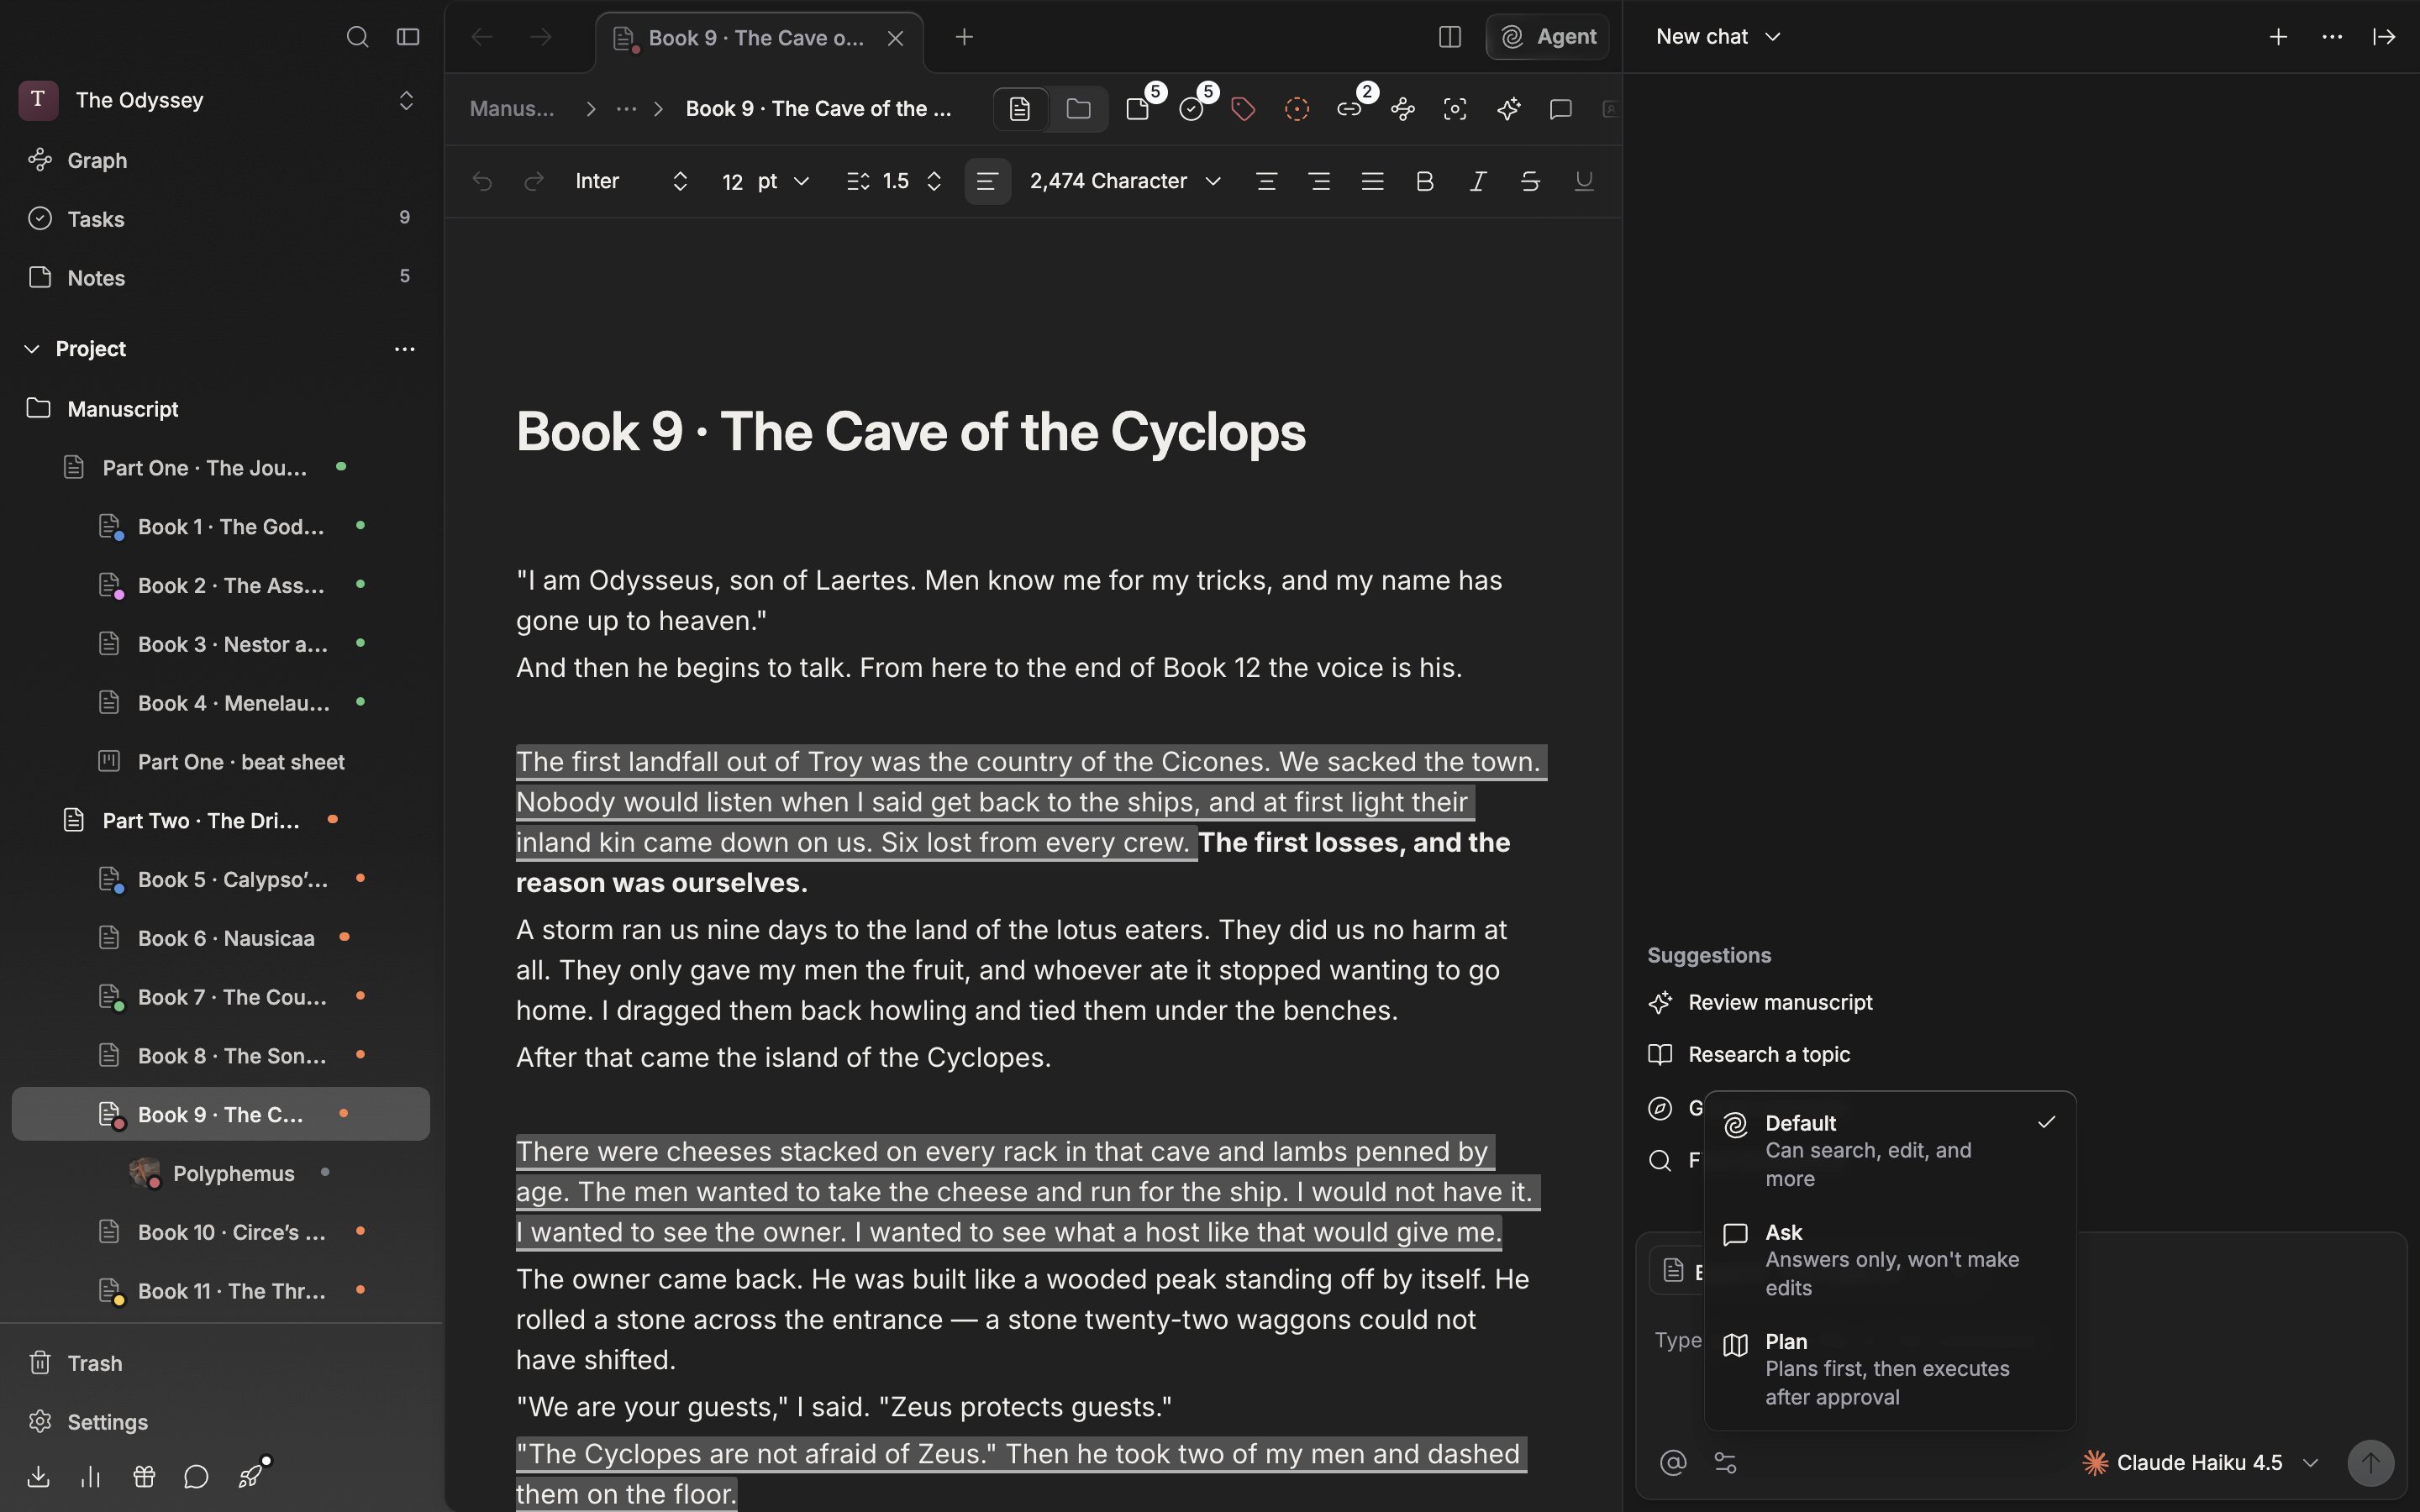Open chat panel more options
The height and width of the screenshot is (1512, 2420).
pos(2332,37)
